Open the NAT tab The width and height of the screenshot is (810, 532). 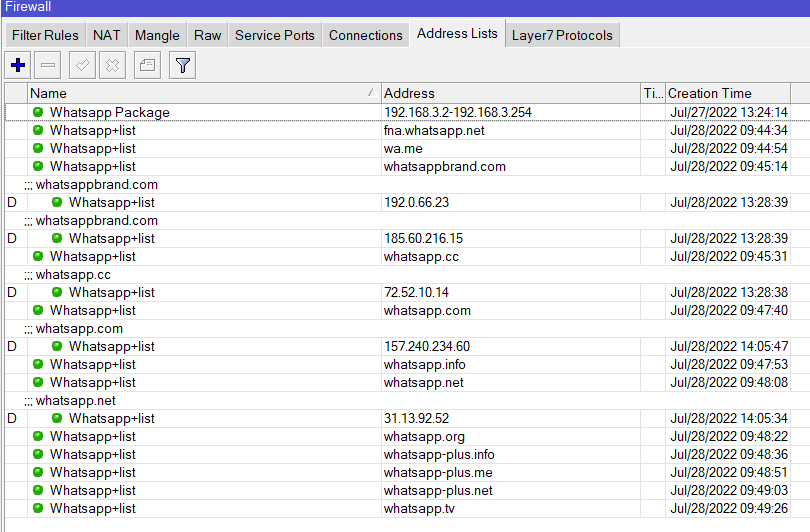tap(106, 35)
